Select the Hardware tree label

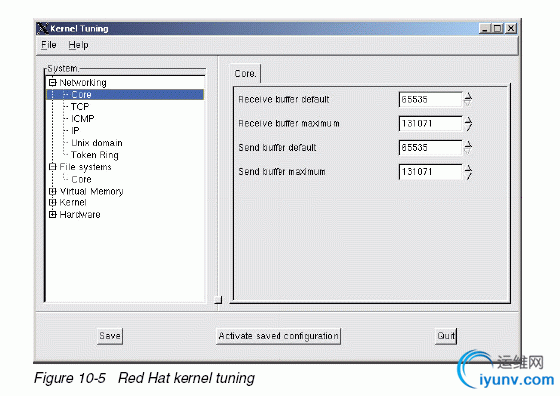tap(80, 215)
